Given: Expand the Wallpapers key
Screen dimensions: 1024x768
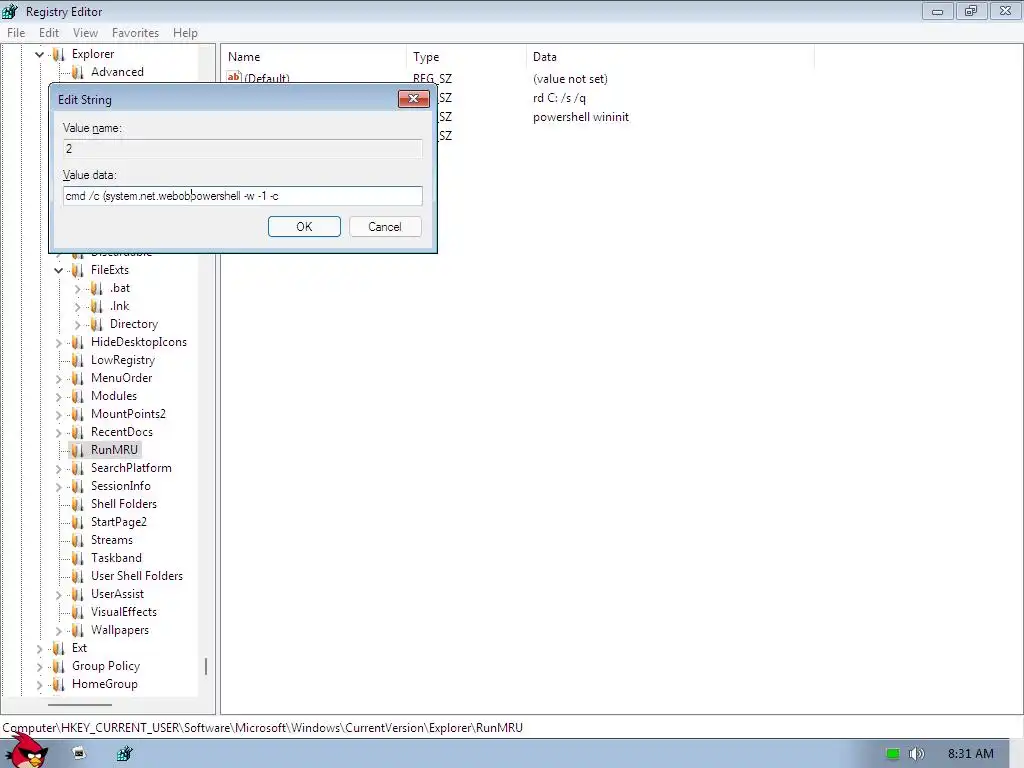Looking at the screenshot, I should [x=59, y=631].
